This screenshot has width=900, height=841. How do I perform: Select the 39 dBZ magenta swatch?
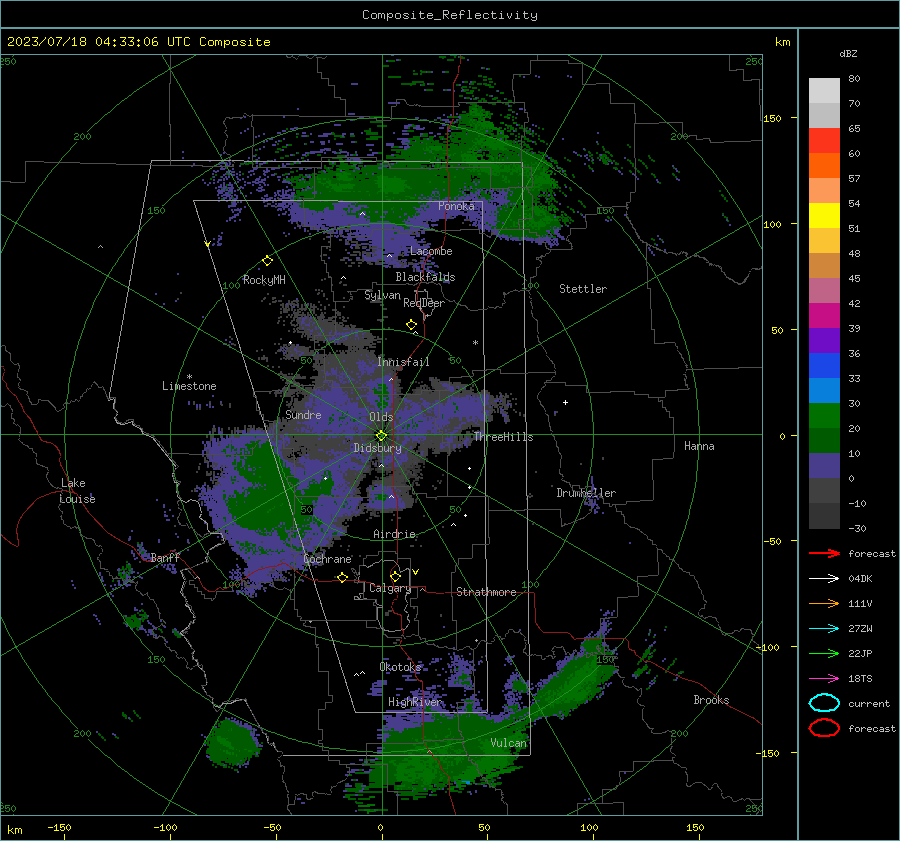point(824,316)
